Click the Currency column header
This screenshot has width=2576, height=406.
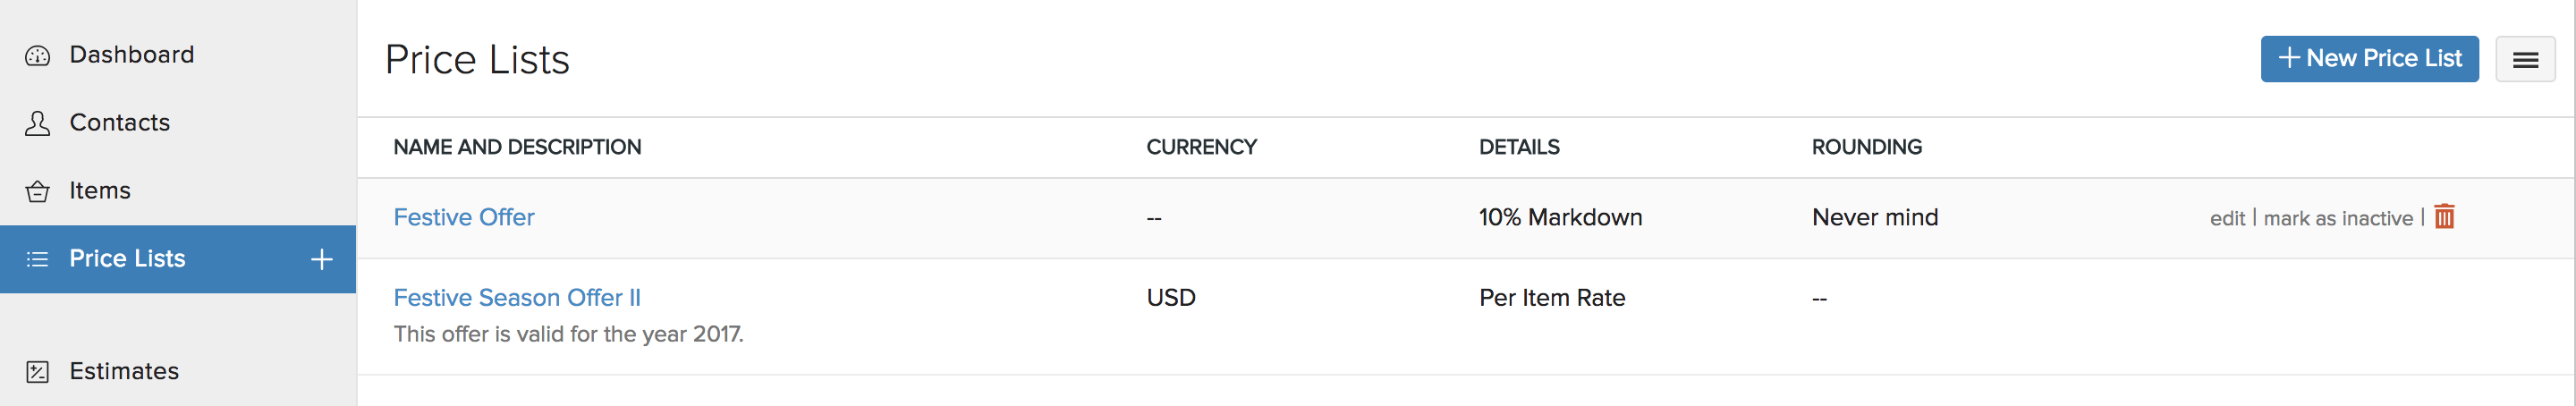tap(1200, 147)
